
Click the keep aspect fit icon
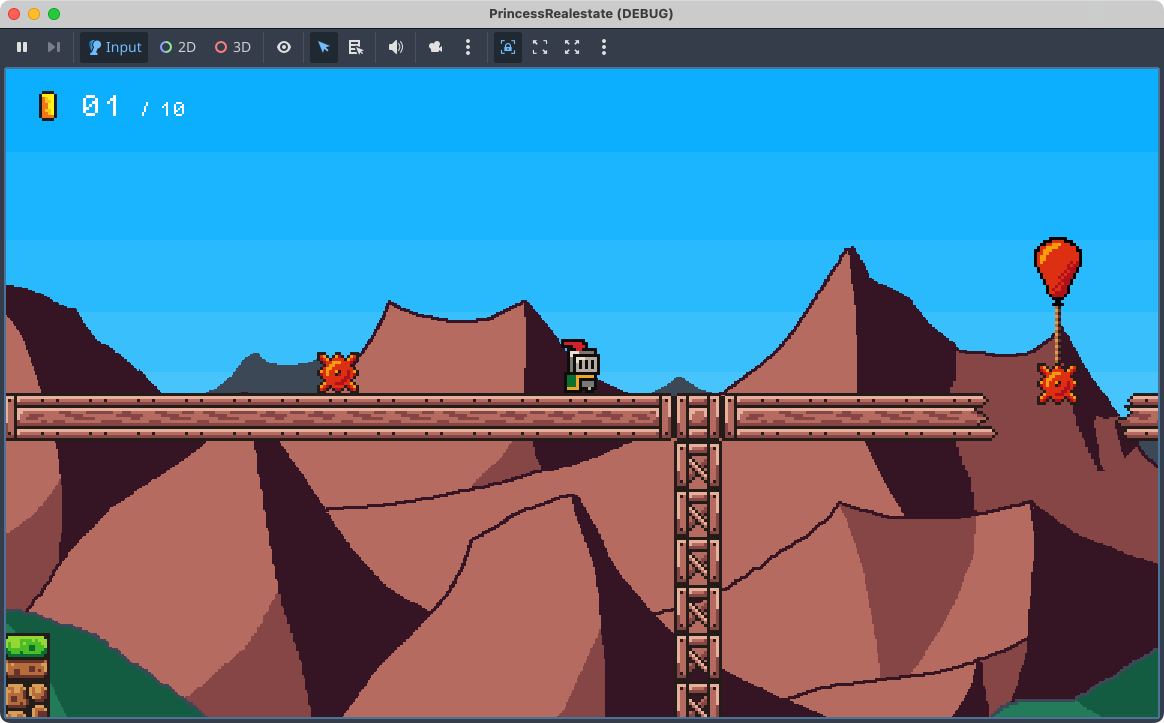[540, 47]
